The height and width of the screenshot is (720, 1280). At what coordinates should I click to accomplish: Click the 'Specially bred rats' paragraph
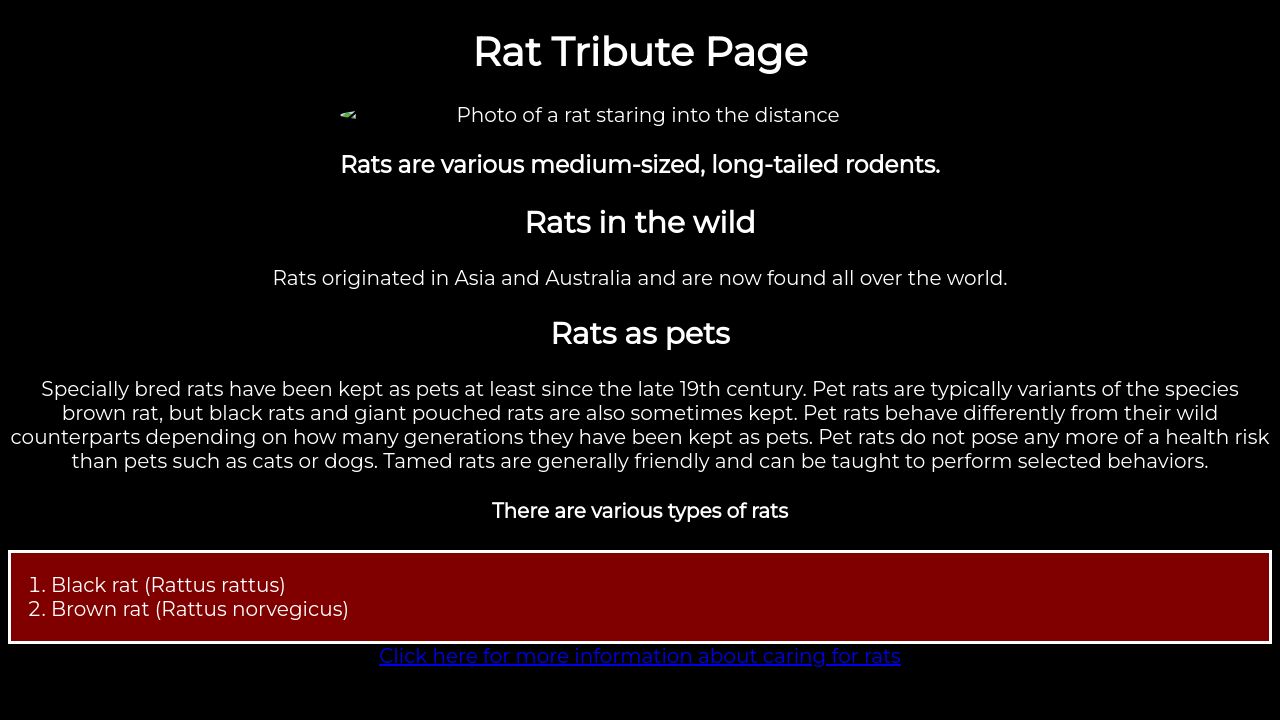(x=640, y=425)
